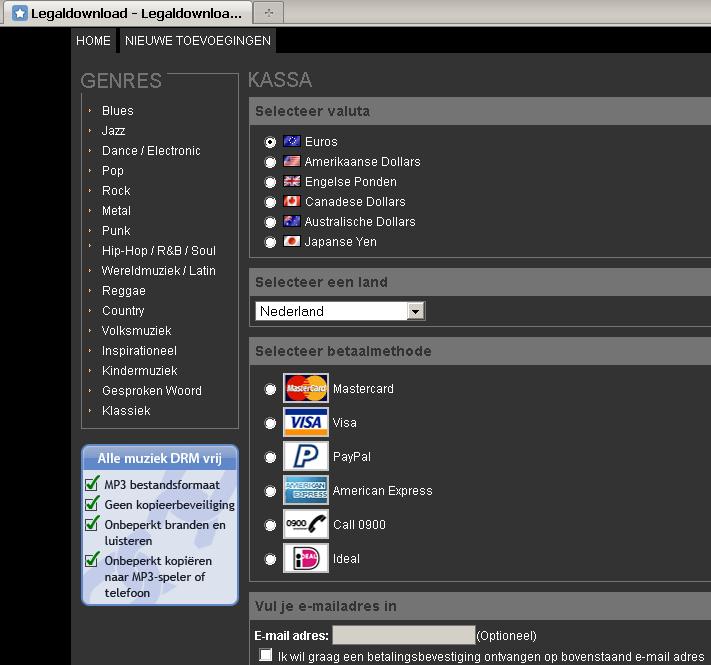Image resolution: width=711 pixels, height=665 pixels.
Task: Open Wereldmuziek / Latin genre
Action: pos(158,270)
